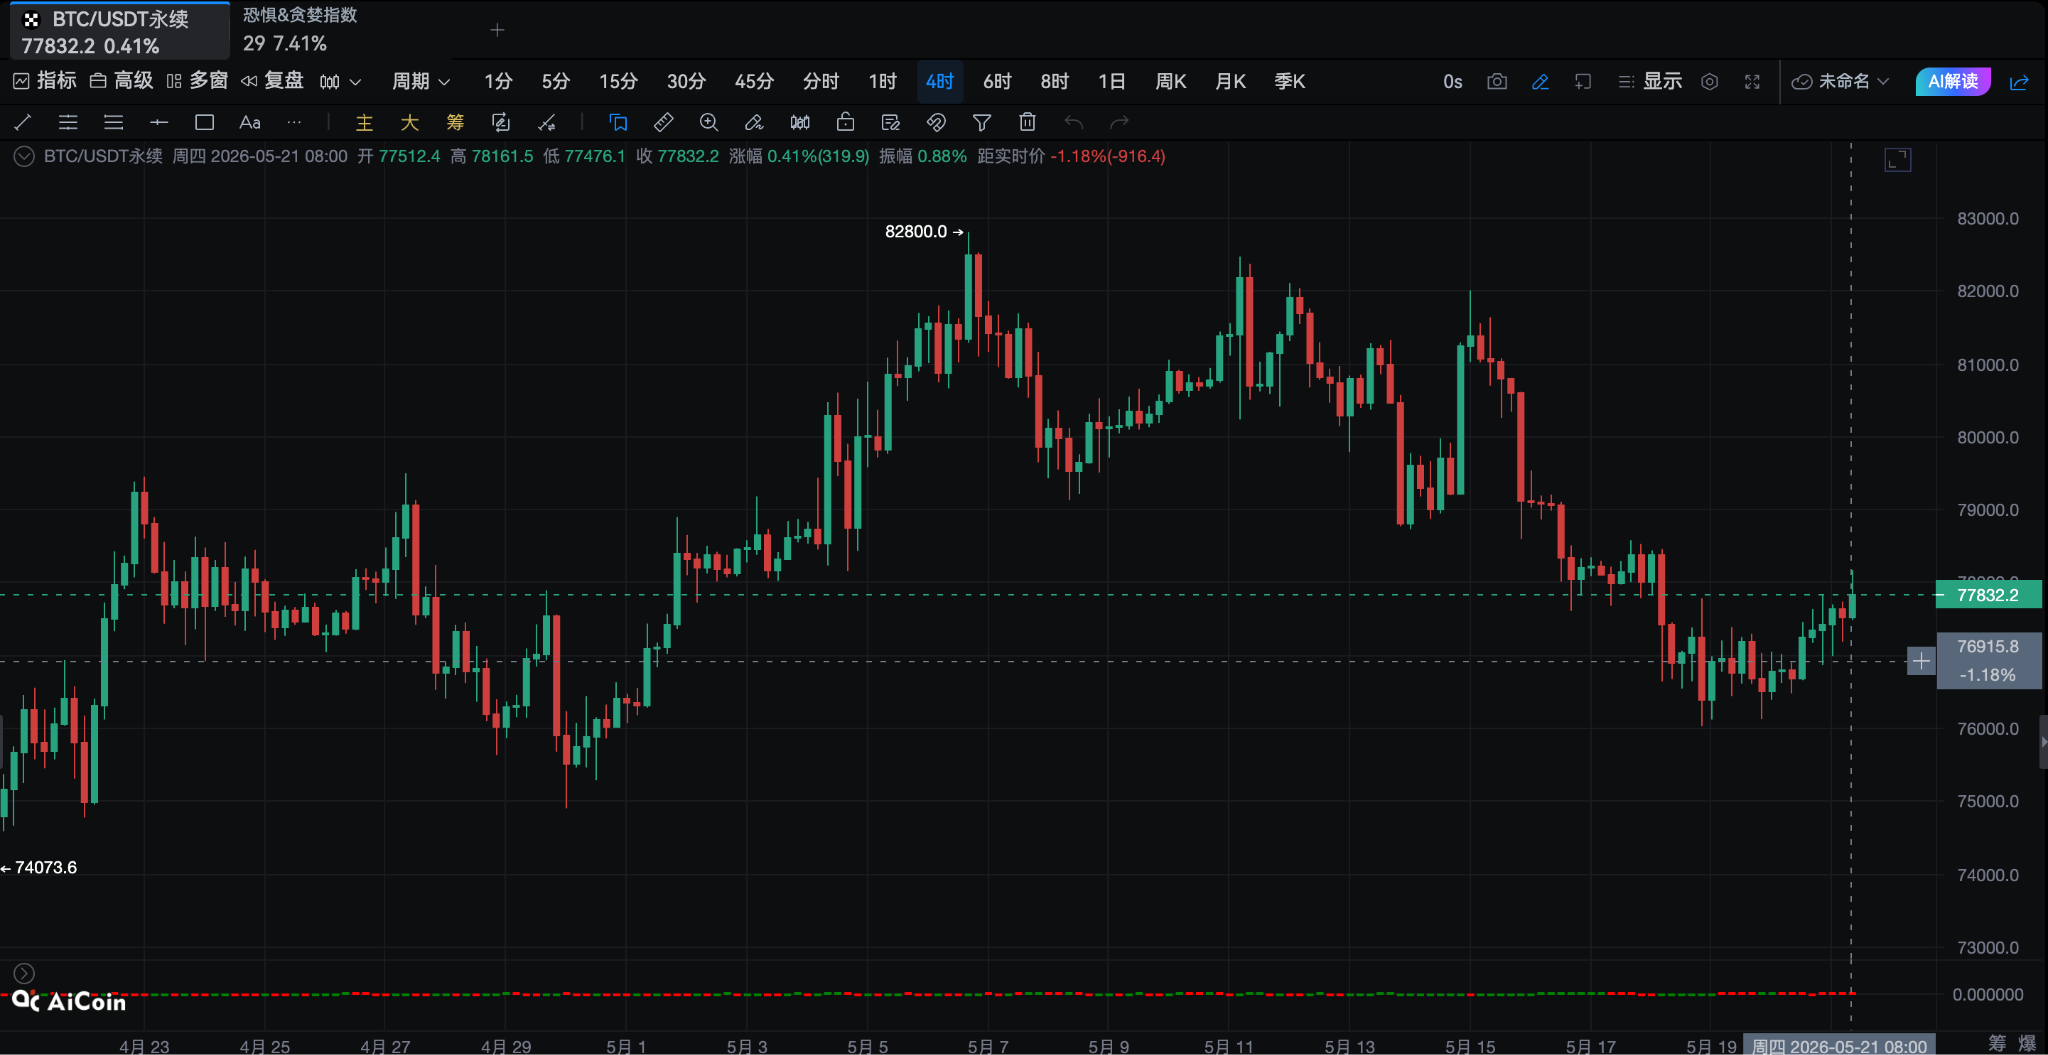The height and width of the screenshot is (1055, 2048).
Task: Click the redo arrow
Action: pyautogui.click(x=1119, y=122)
